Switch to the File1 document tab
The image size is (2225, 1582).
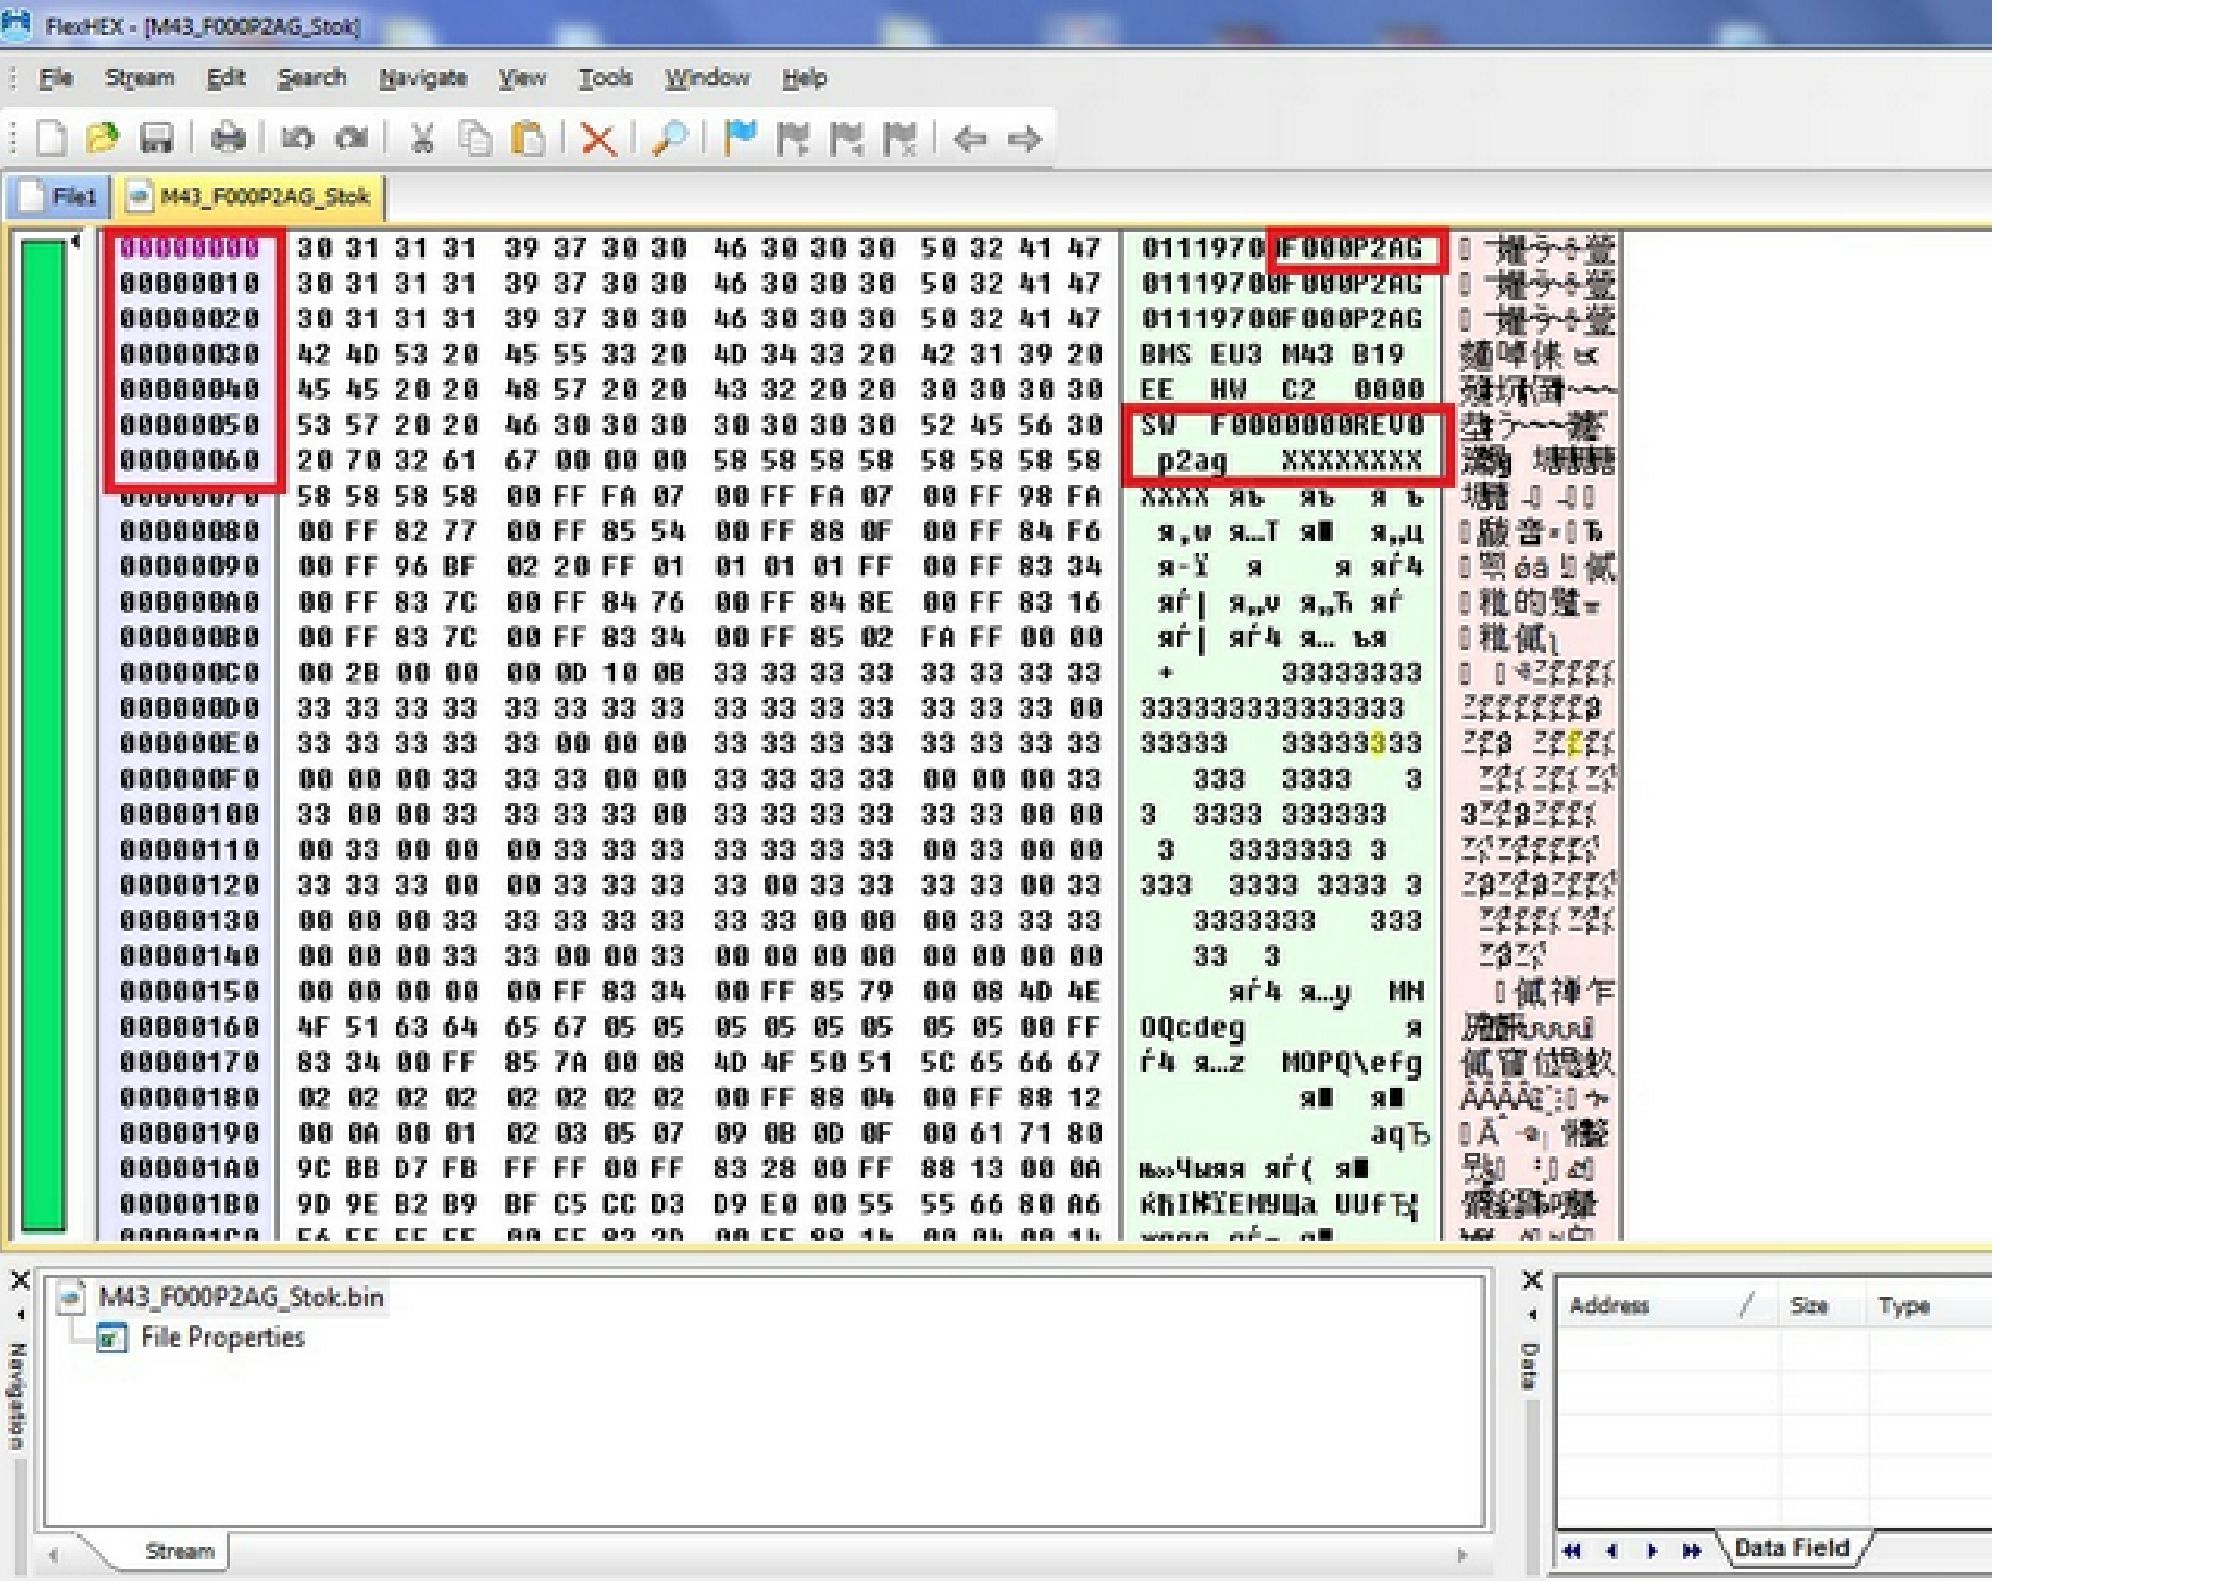[x=60, y=196]
